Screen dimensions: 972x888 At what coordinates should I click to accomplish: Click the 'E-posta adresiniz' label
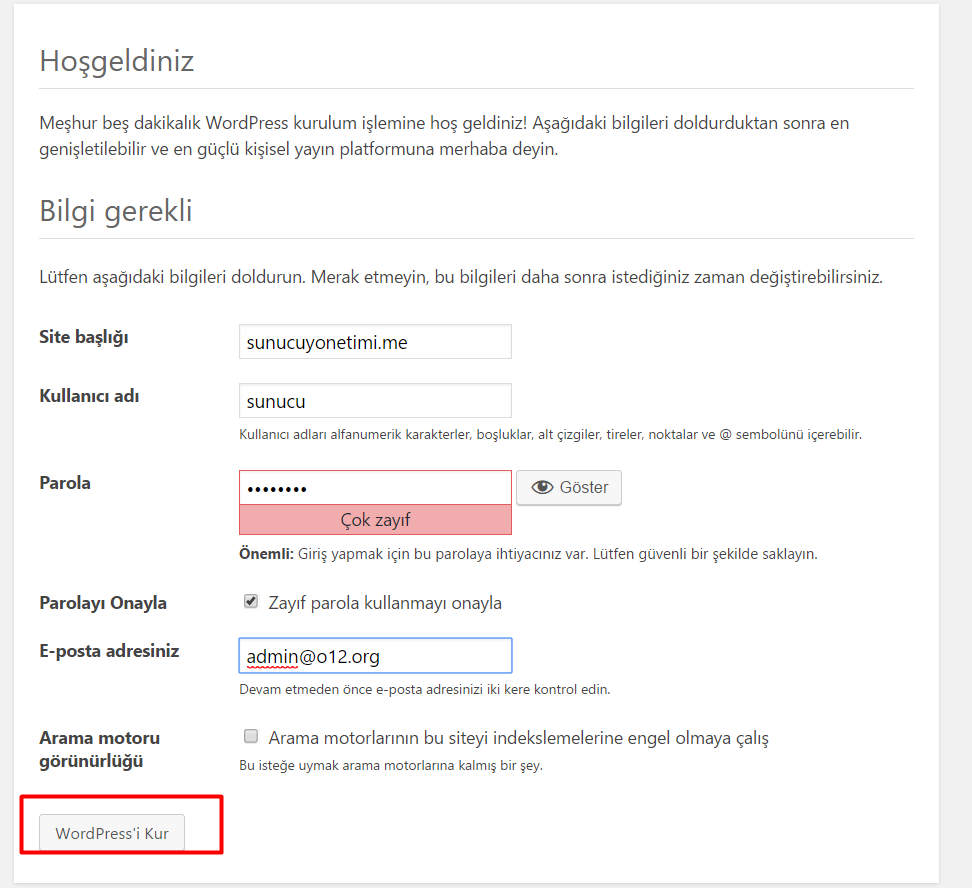109,651
